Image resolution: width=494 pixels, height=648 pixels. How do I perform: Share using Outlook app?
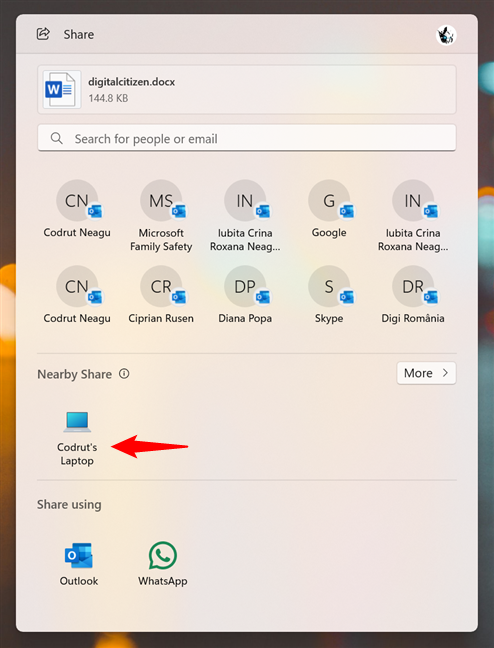pos(79,565)
